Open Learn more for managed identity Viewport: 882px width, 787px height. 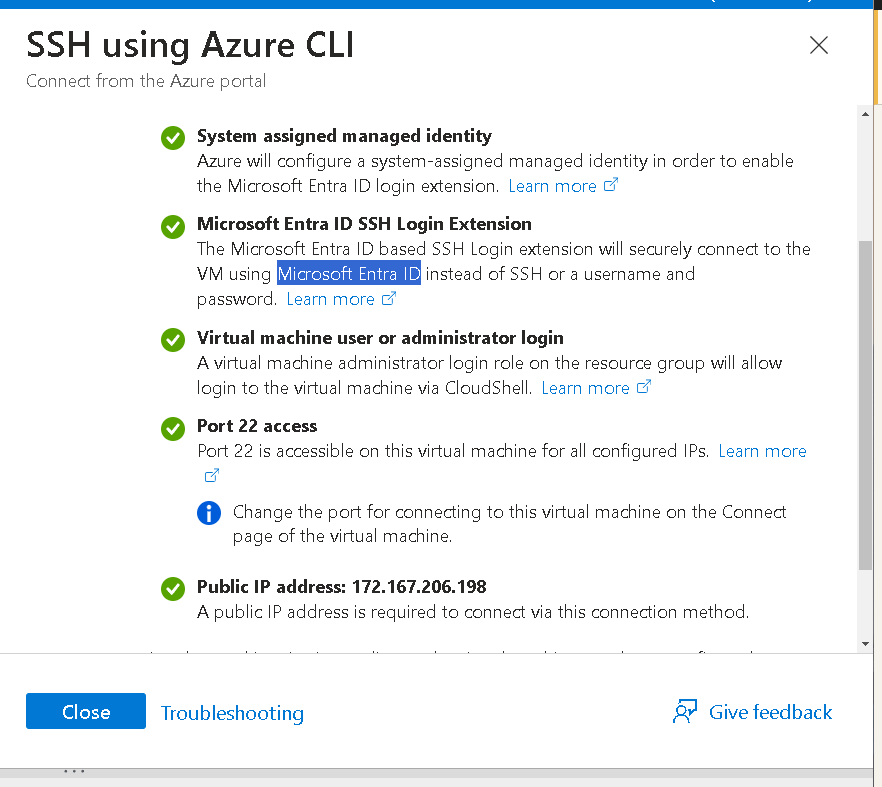coord(552,186)
